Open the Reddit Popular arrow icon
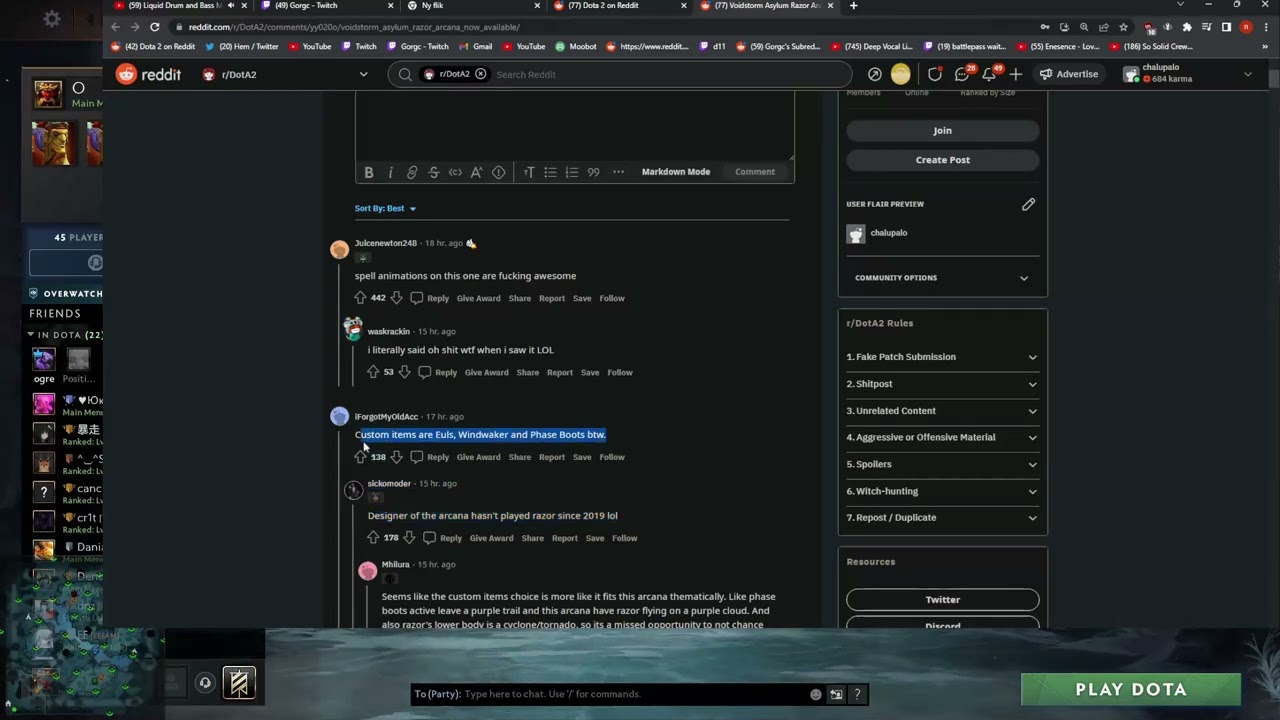Image resolution: width=1280 pixels, height=720 pixels. pyautogui.click(x=875, y=74)
